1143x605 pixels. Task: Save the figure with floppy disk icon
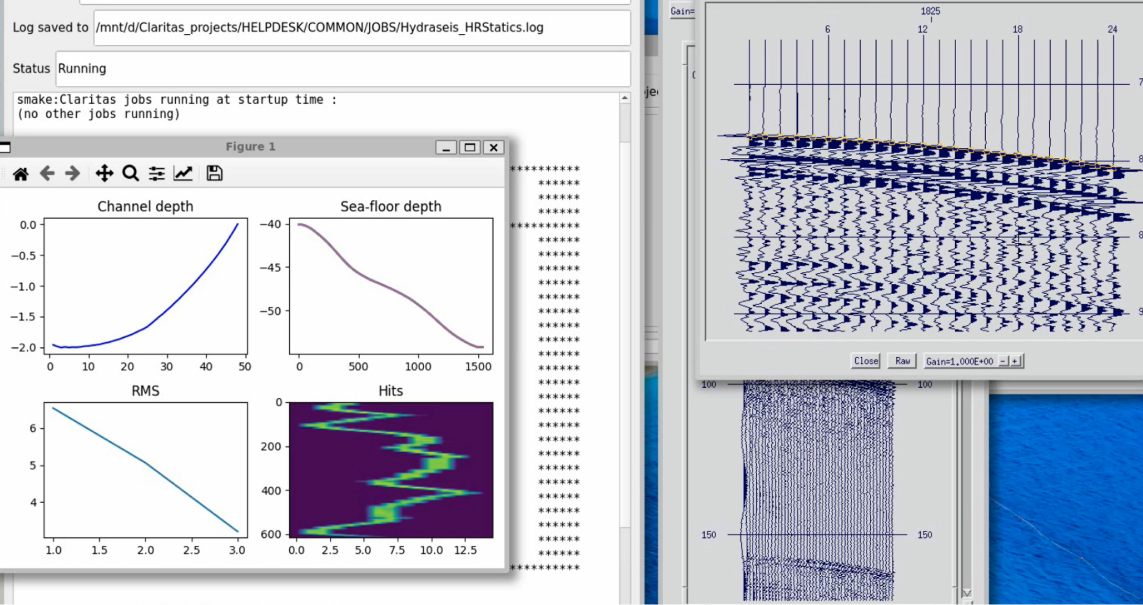click(214, 173)
